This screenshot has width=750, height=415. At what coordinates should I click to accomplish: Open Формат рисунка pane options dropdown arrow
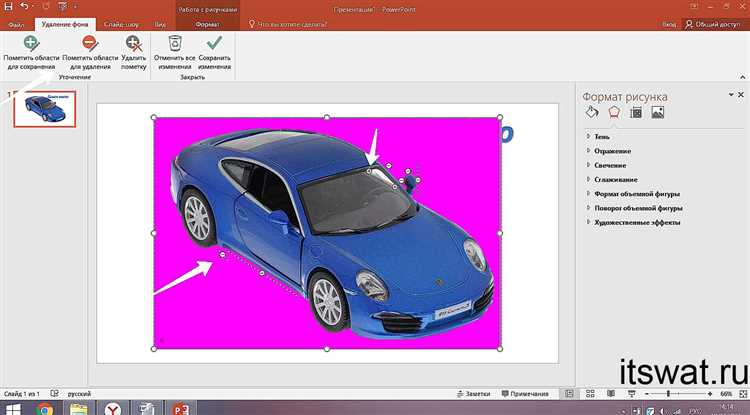(x=729, y=96)
